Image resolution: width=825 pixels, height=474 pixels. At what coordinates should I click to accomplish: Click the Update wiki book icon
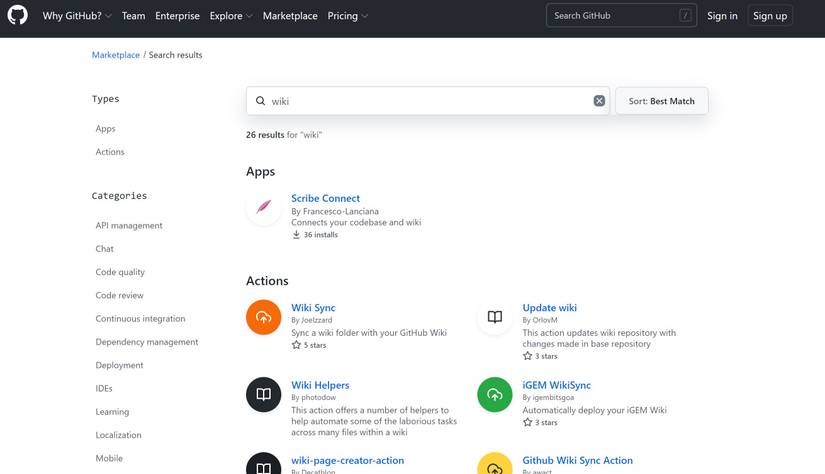(494, 317)
